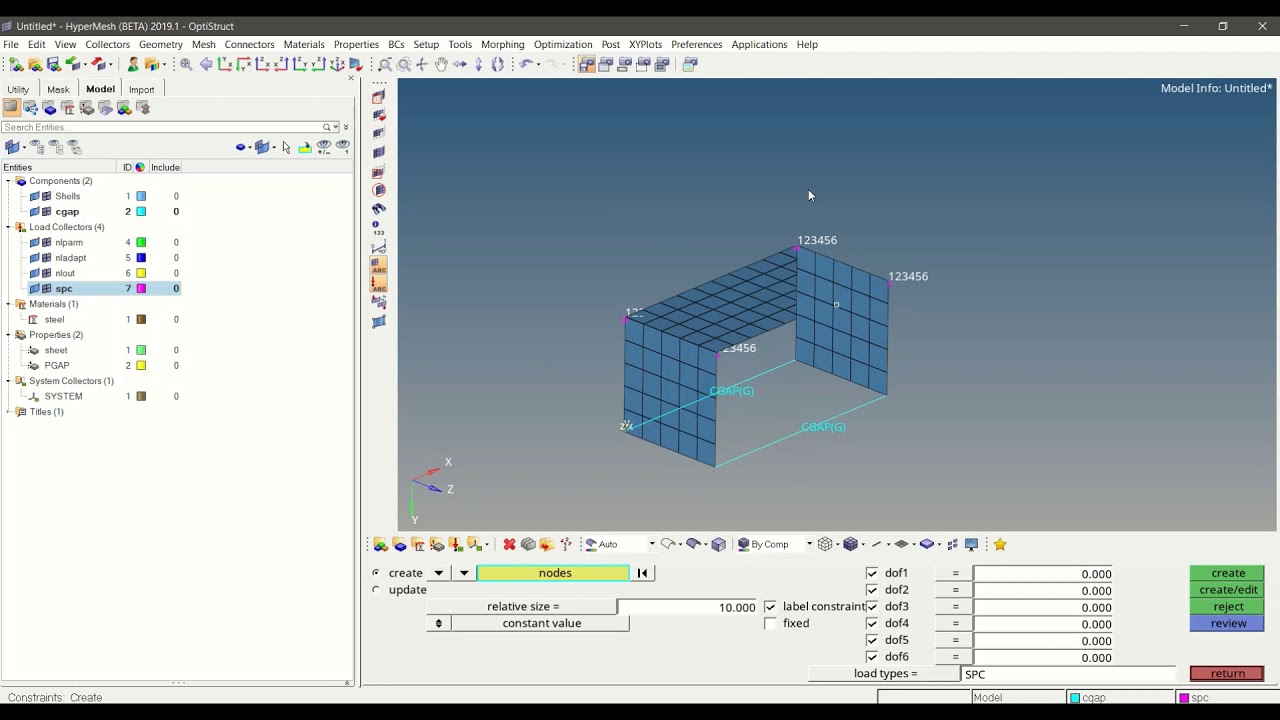This screenshot has height=720, width=1280.
Task: Click the save model disk icon
Action: (x=54, y=64)
